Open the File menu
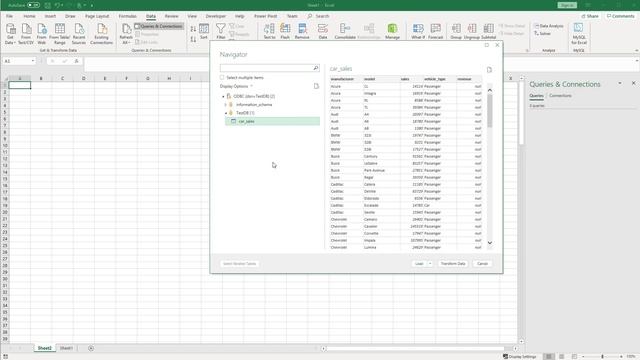This screenshot has width=640, height=360. (9, 16)
